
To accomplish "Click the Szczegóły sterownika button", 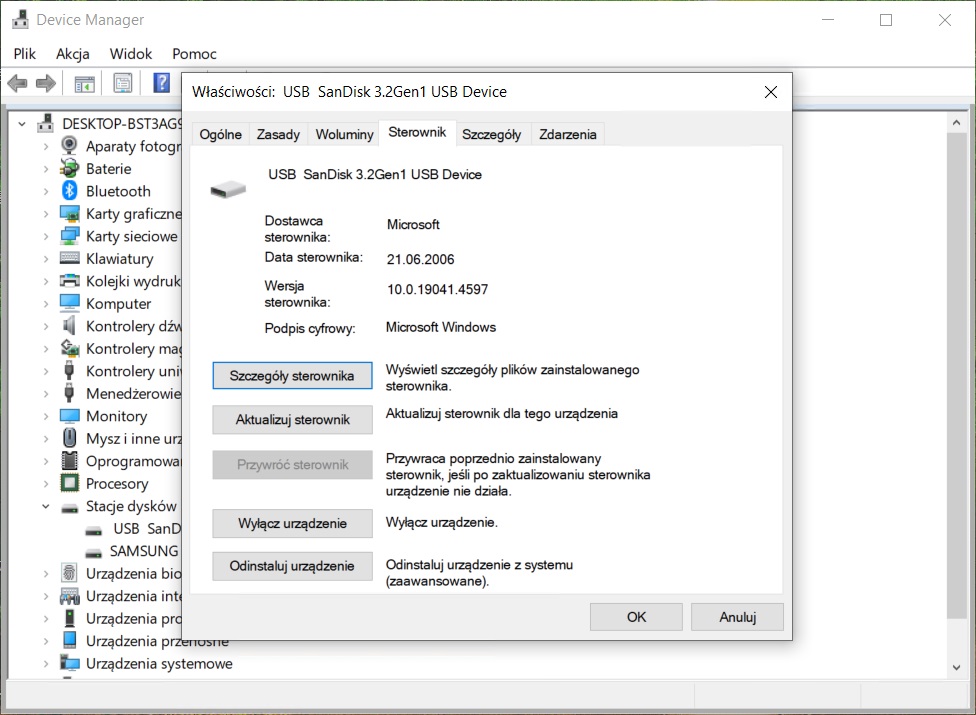I will (x=292, y=376).
